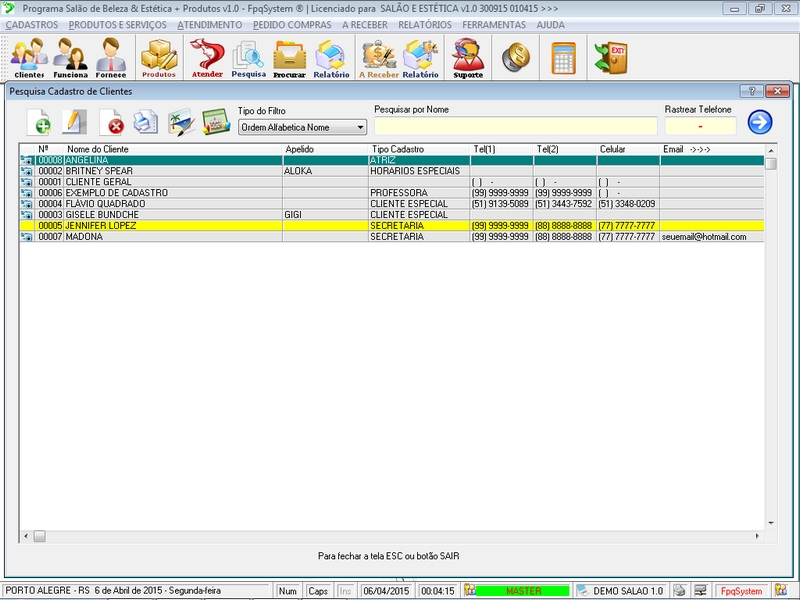Open the RELATÓRIOS menu
This screenshot has height=600, width=800.
[425, 24]
